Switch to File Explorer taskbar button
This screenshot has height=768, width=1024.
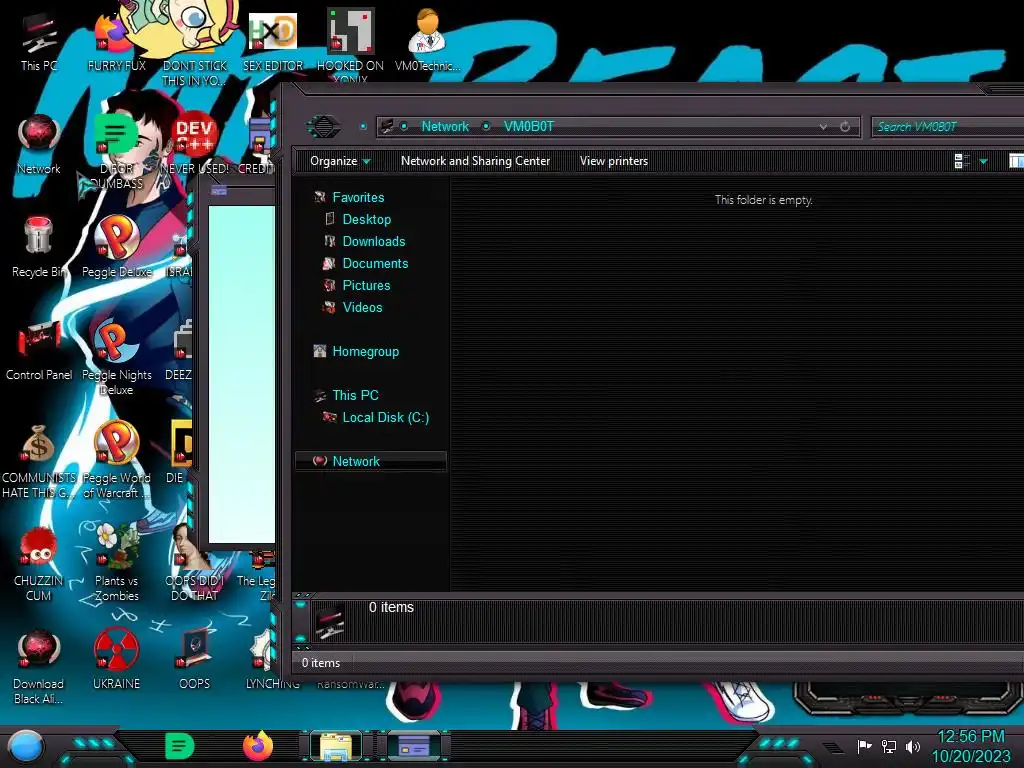[336, 746]
